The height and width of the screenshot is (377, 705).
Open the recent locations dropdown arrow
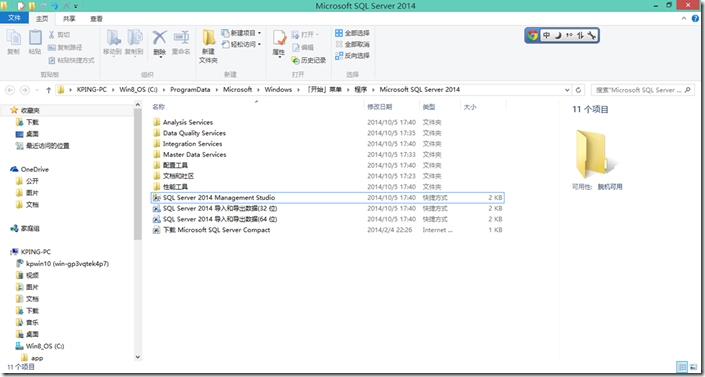(x=37, y=90)
